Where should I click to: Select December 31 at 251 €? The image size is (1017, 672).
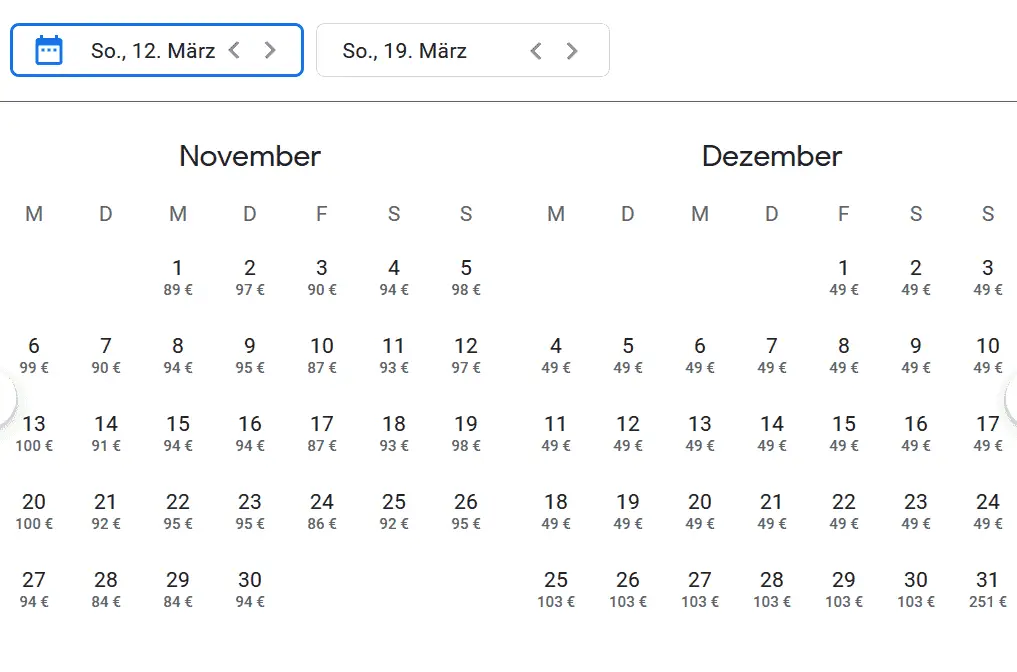[x=988, y=589]
